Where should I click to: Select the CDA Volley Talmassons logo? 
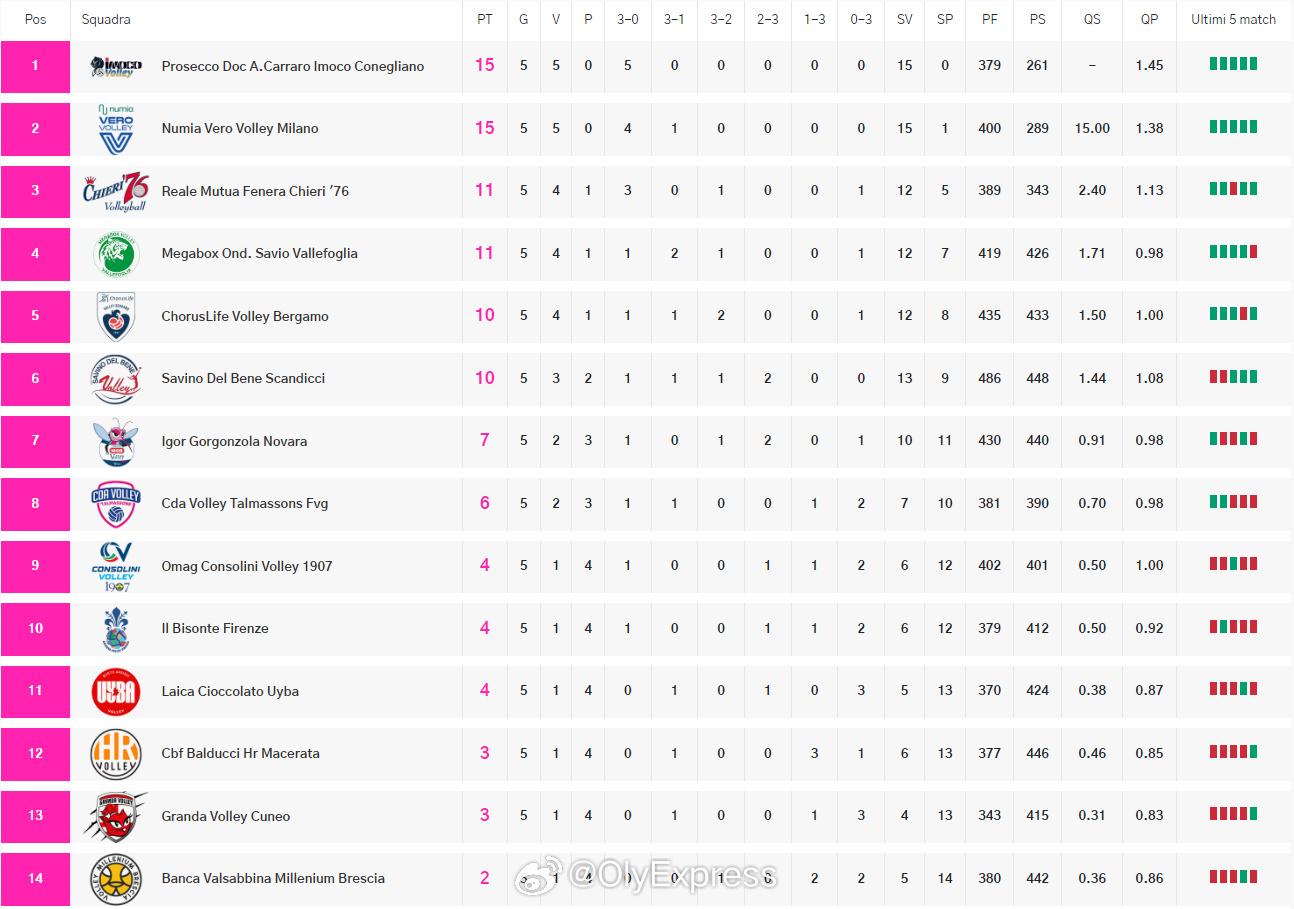click(x=116, y=504)
